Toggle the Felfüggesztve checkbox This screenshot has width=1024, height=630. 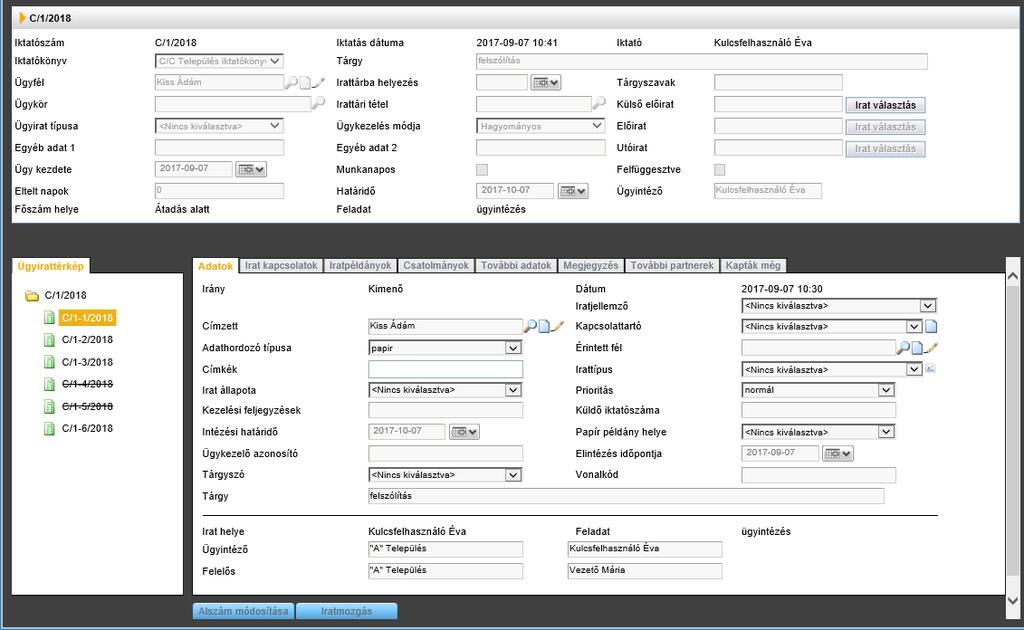pos(720,170)
